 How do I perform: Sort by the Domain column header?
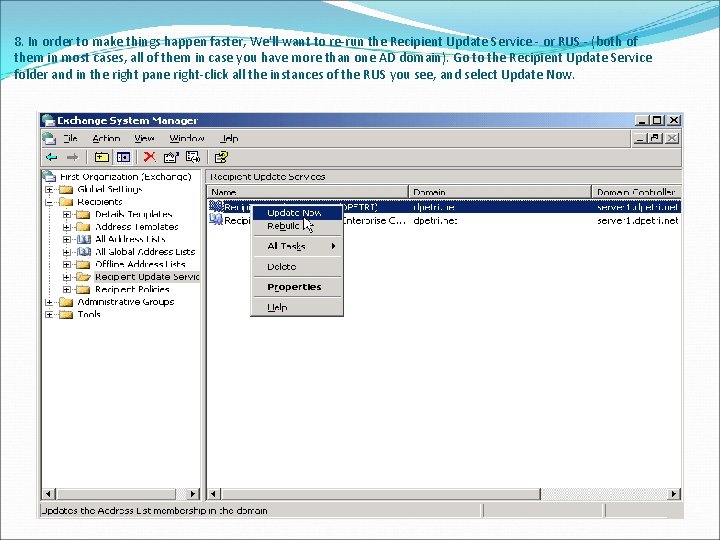500,192
